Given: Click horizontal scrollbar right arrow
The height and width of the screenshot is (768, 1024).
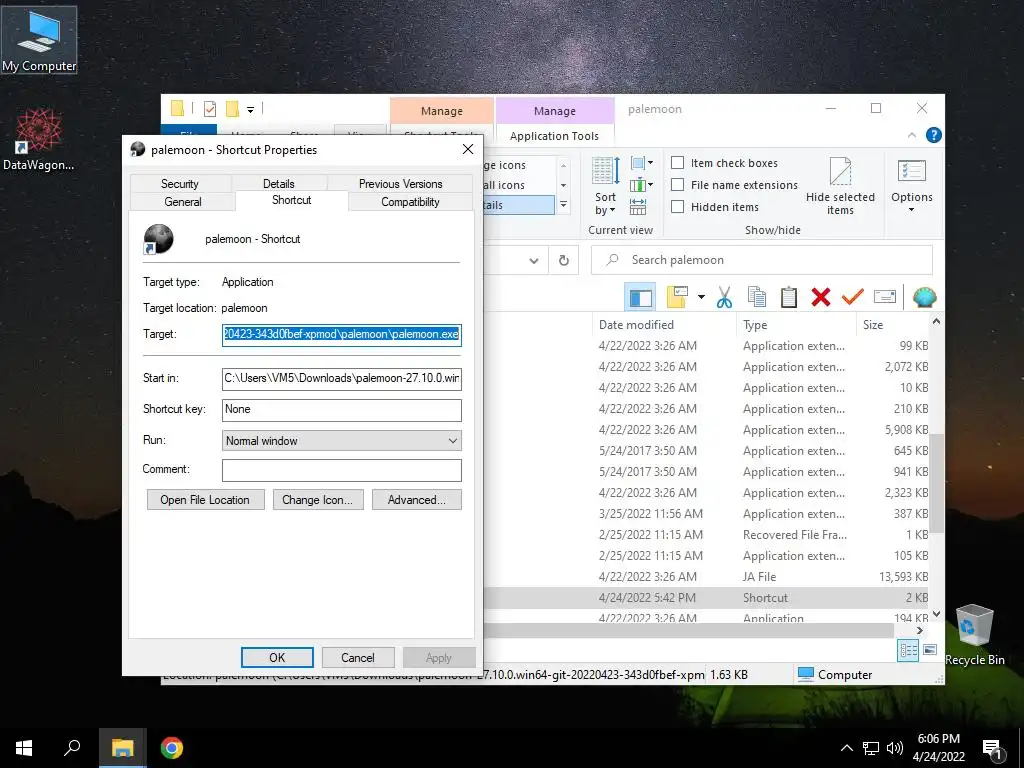Looking at the screenshot, I should pyautogui.click(x=920, y=630).
